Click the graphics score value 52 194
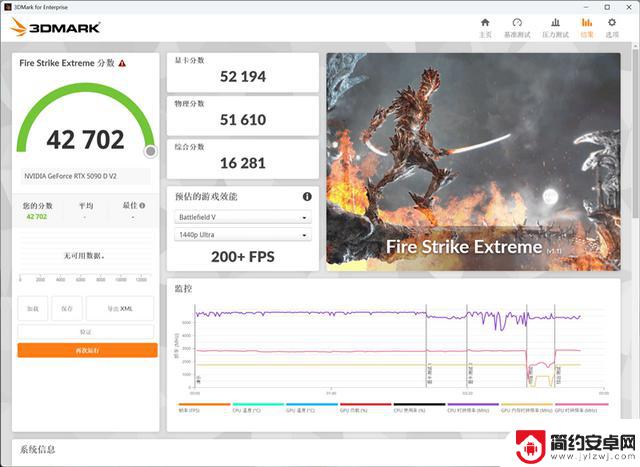 tap(243, 77)
